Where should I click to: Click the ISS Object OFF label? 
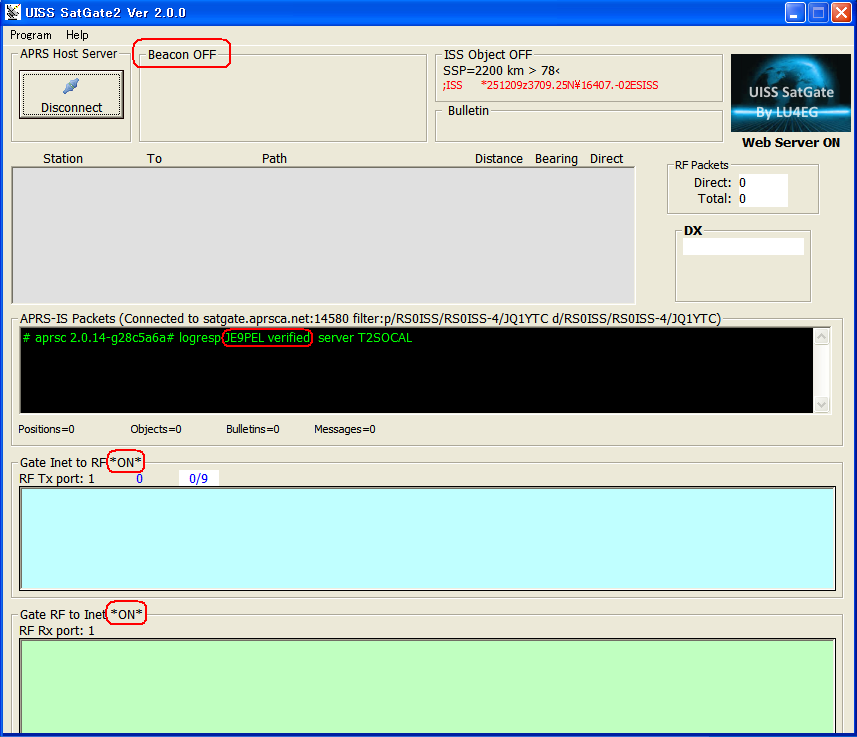coord(488,55)
